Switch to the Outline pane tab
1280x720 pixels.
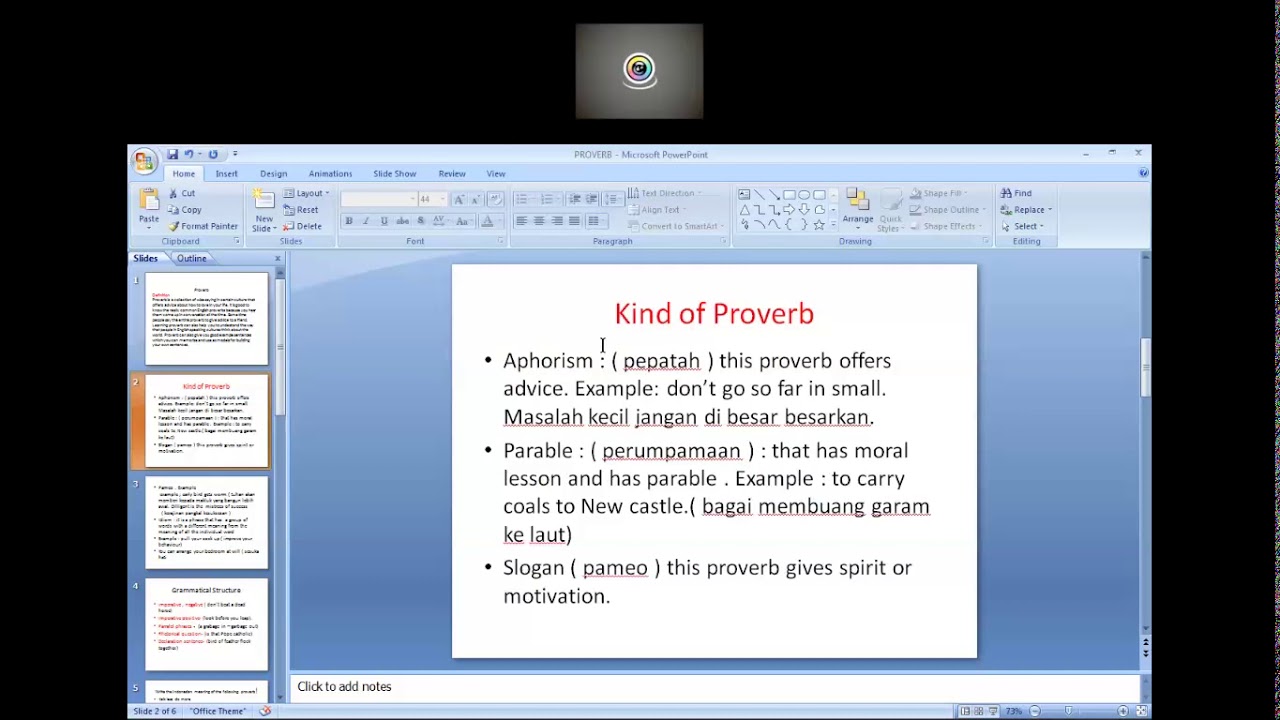(191, 258)
